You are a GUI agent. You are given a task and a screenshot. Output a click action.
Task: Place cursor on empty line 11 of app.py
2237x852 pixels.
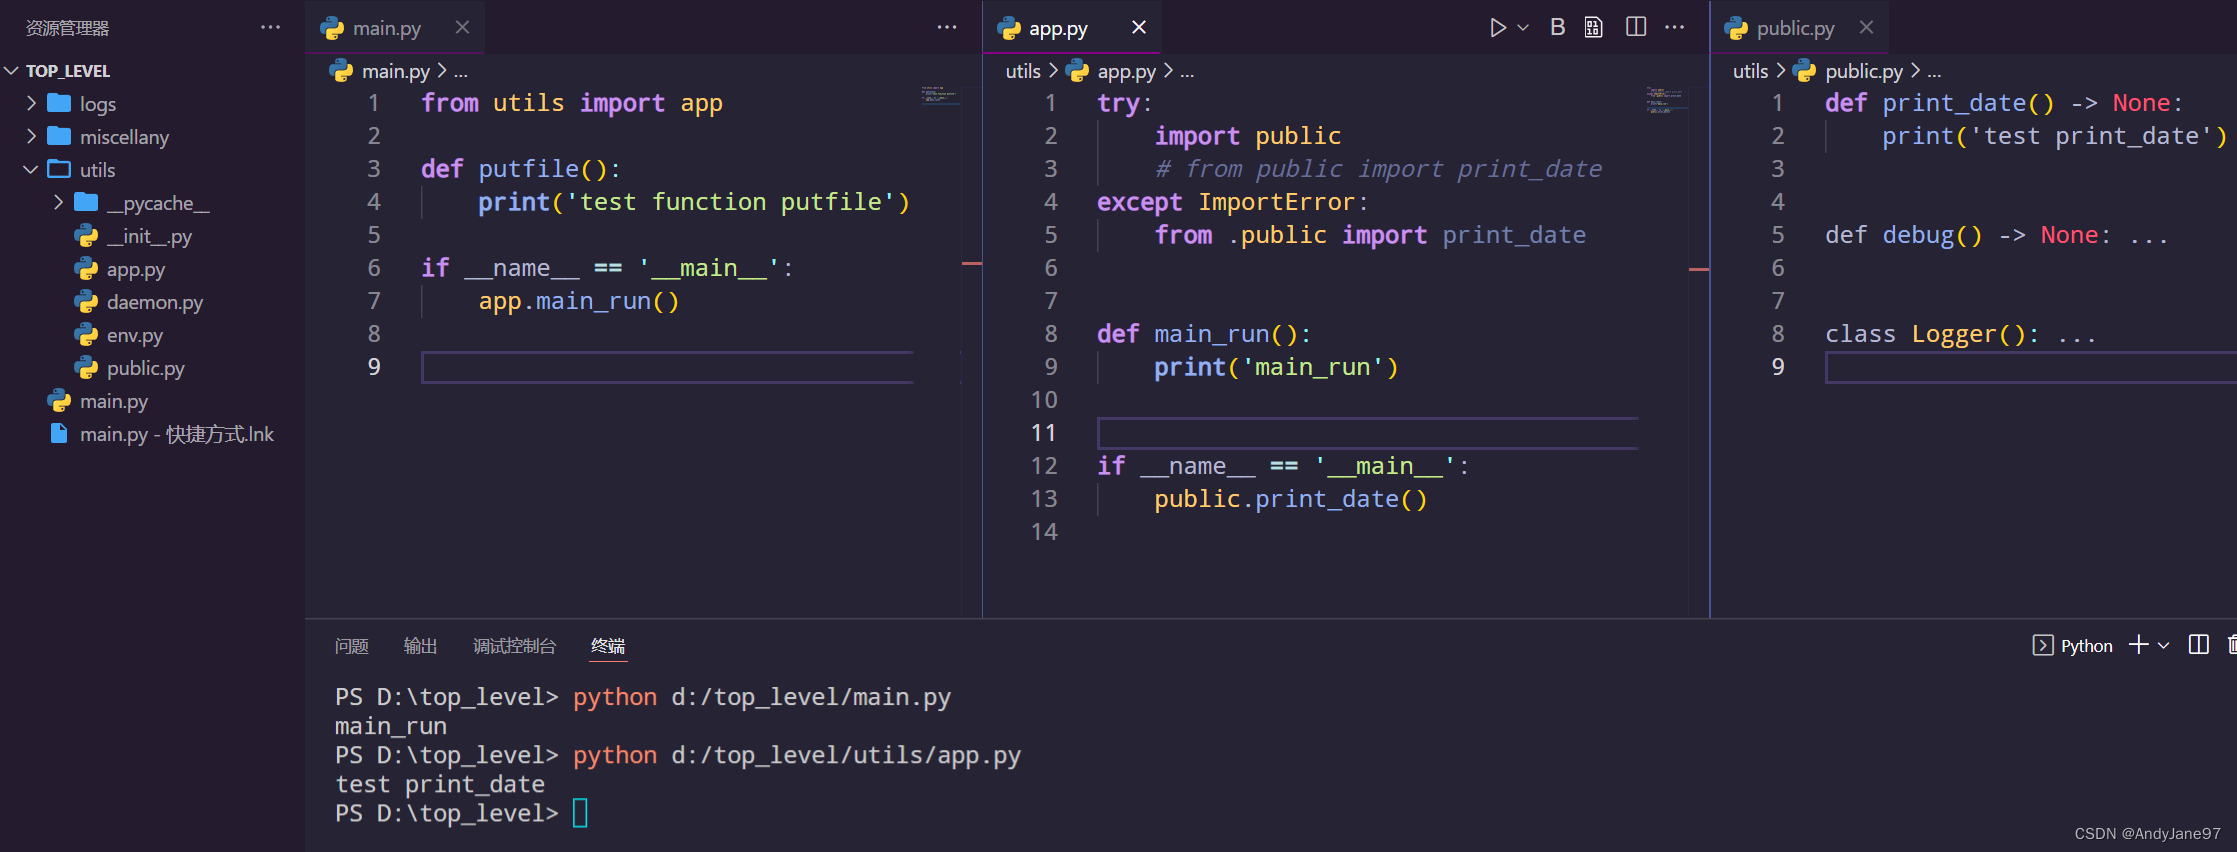coord(1367,433)
